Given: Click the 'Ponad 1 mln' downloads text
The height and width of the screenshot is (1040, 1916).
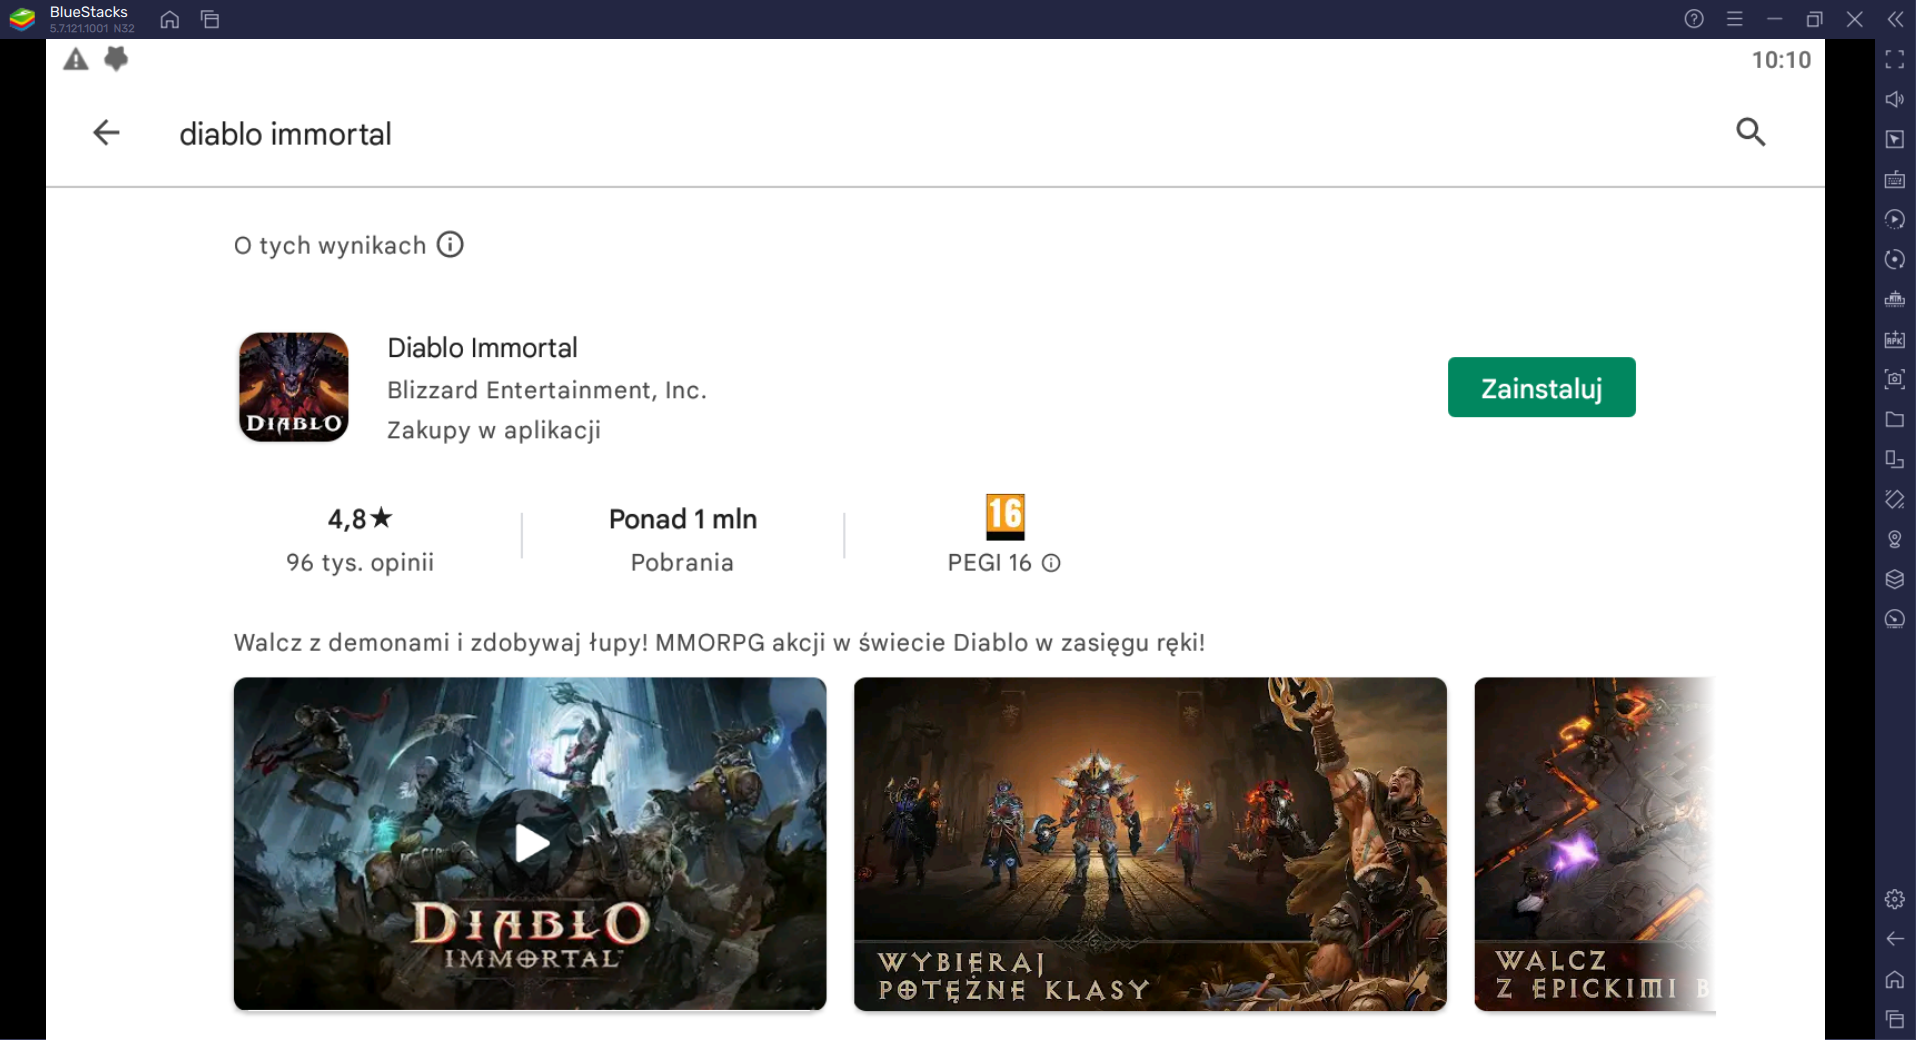Looking at the screenshot, I should point(683,519).
